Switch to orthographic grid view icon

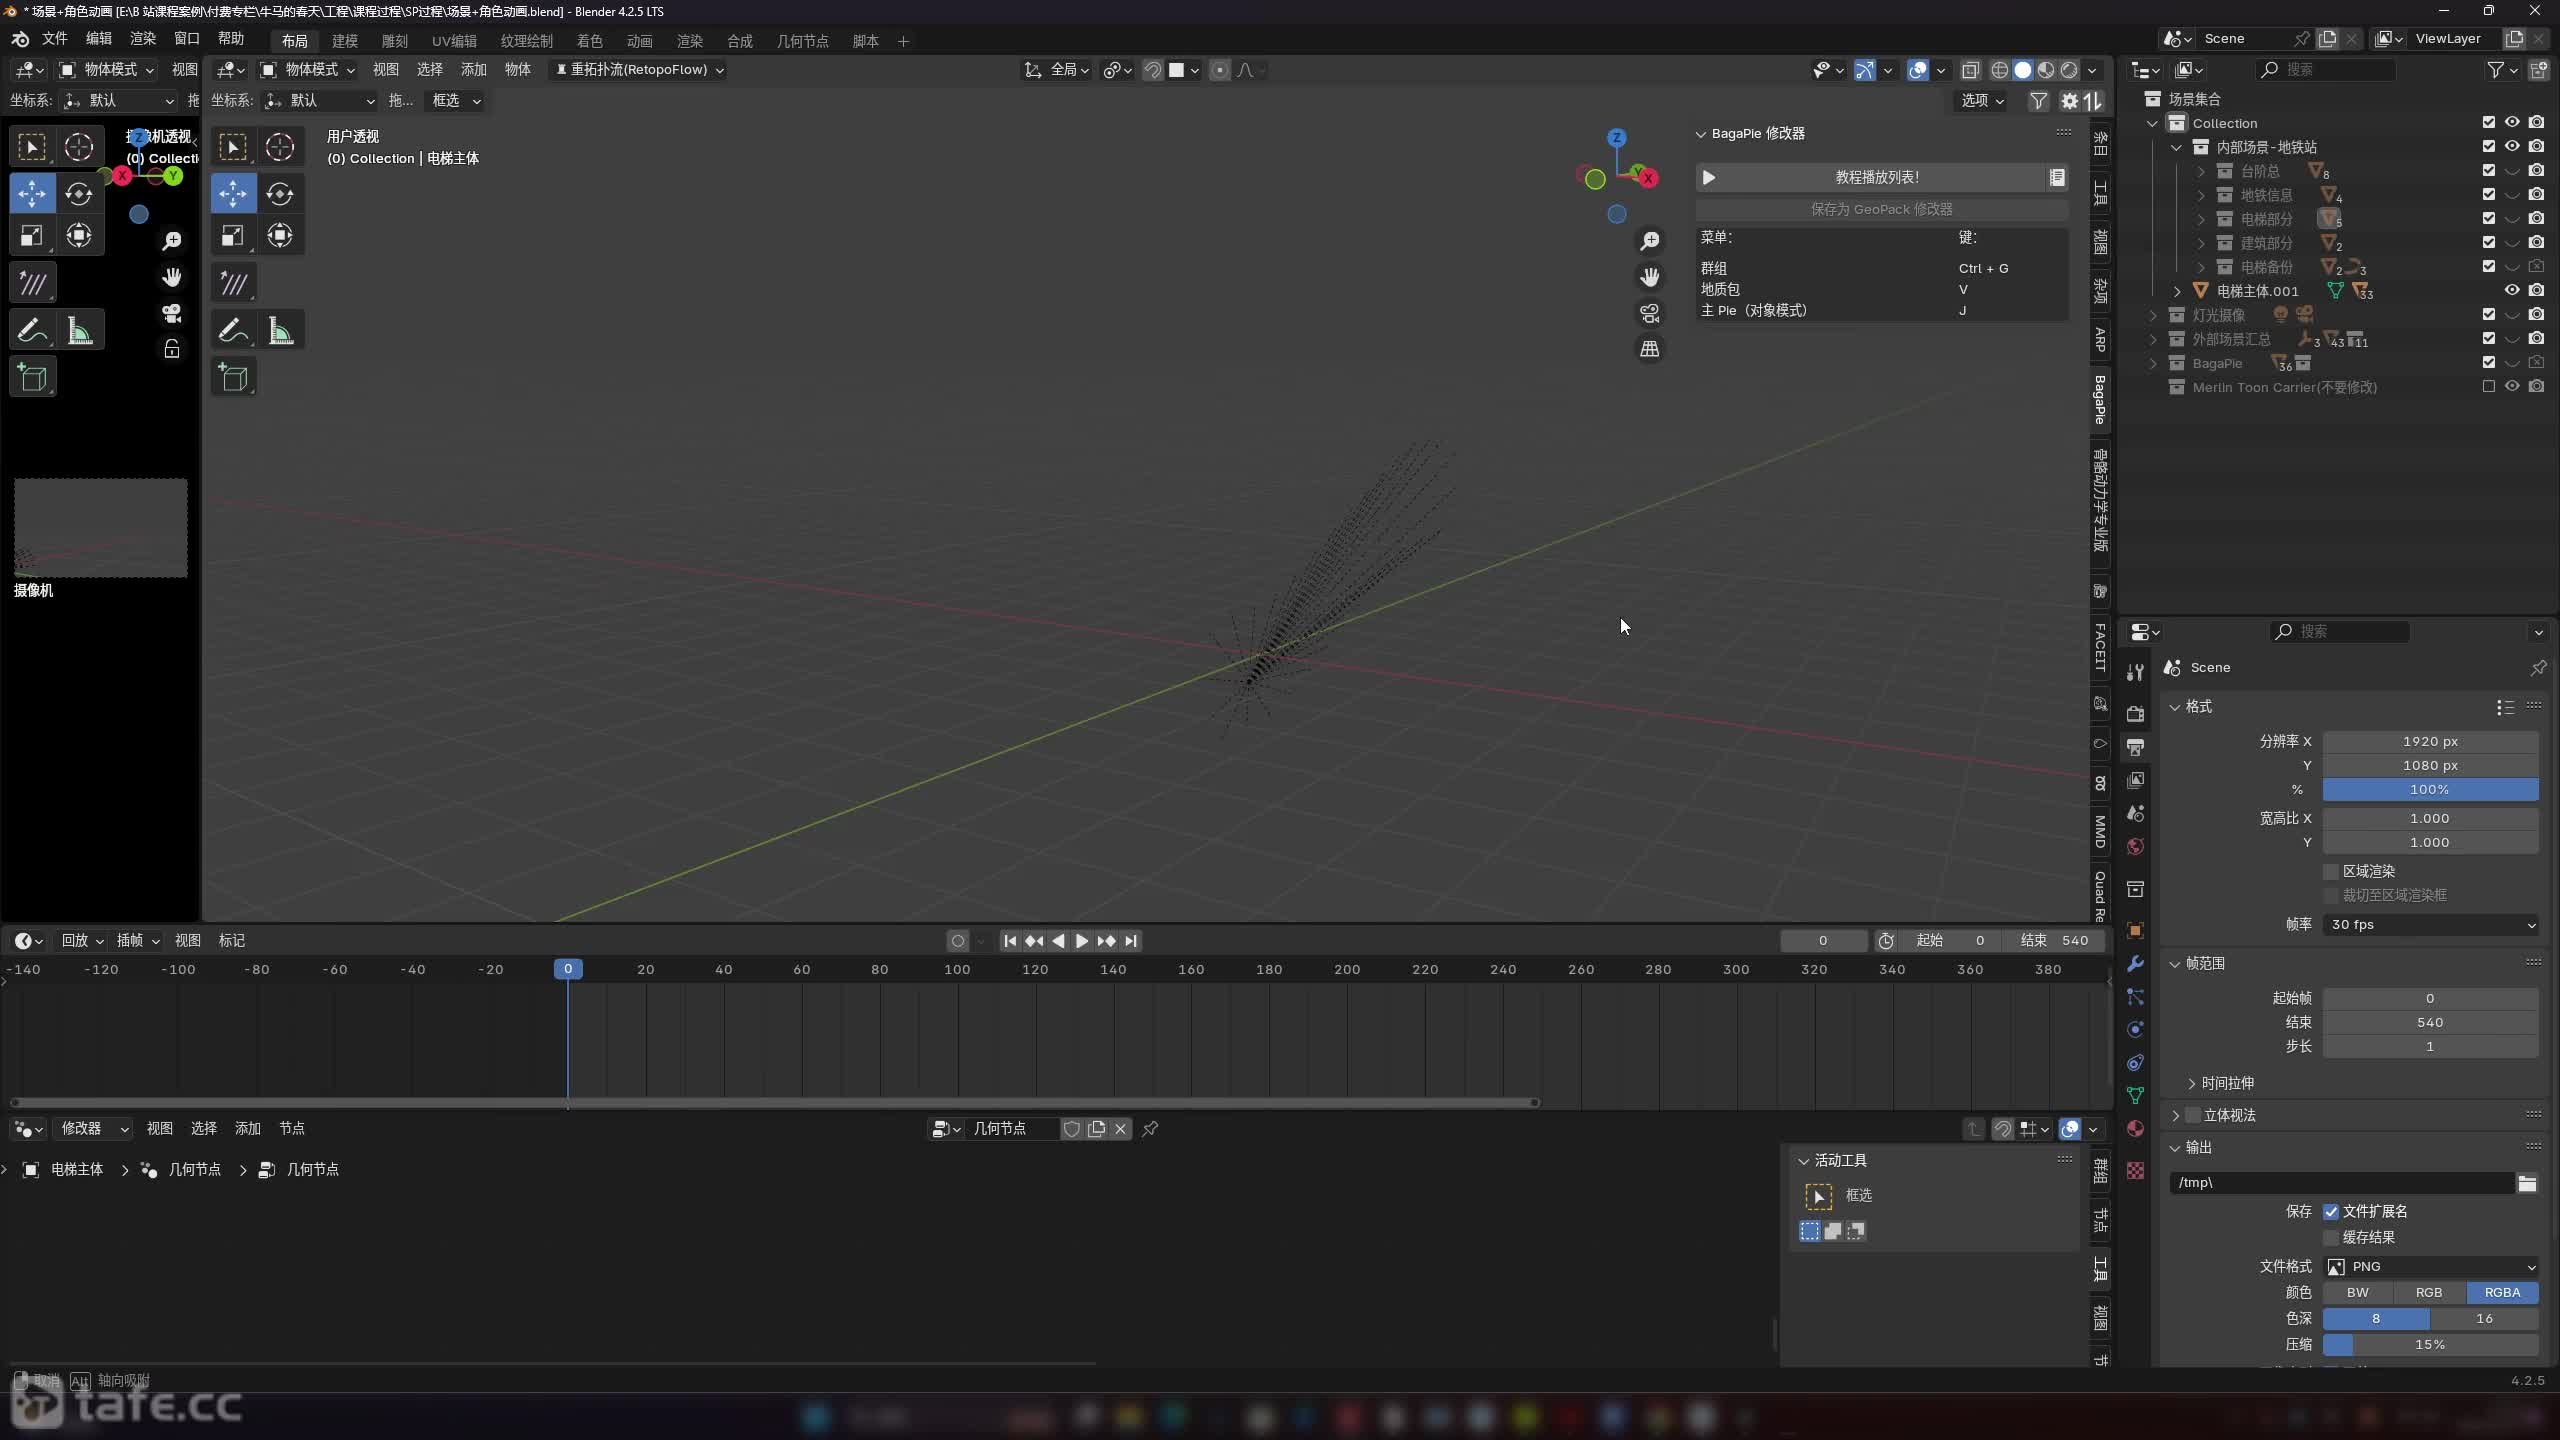click(x=1649, y=349)
